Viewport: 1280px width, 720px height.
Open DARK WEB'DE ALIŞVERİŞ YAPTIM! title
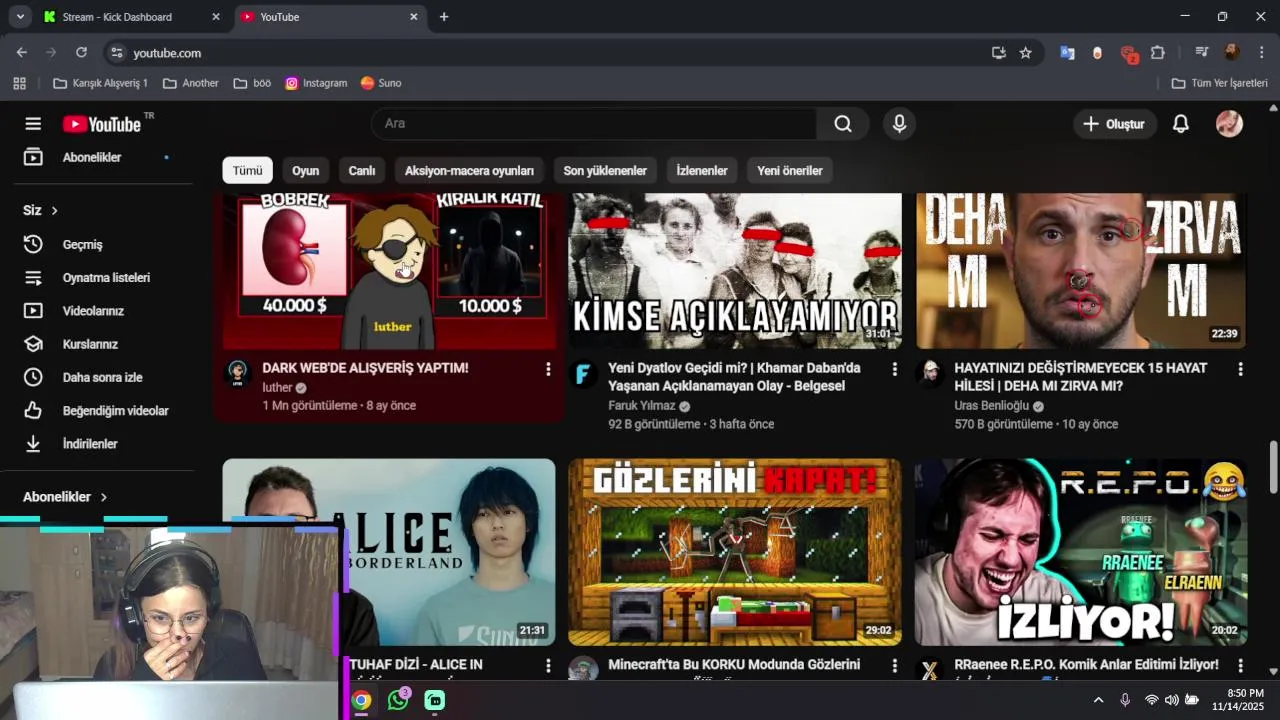click(x=365, y=368)
